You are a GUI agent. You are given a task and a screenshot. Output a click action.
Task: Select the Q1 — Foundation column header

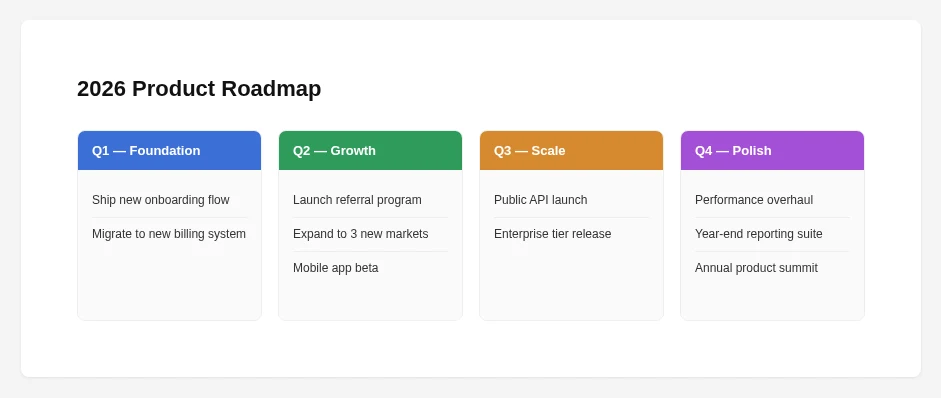click(x=169, y=151)
